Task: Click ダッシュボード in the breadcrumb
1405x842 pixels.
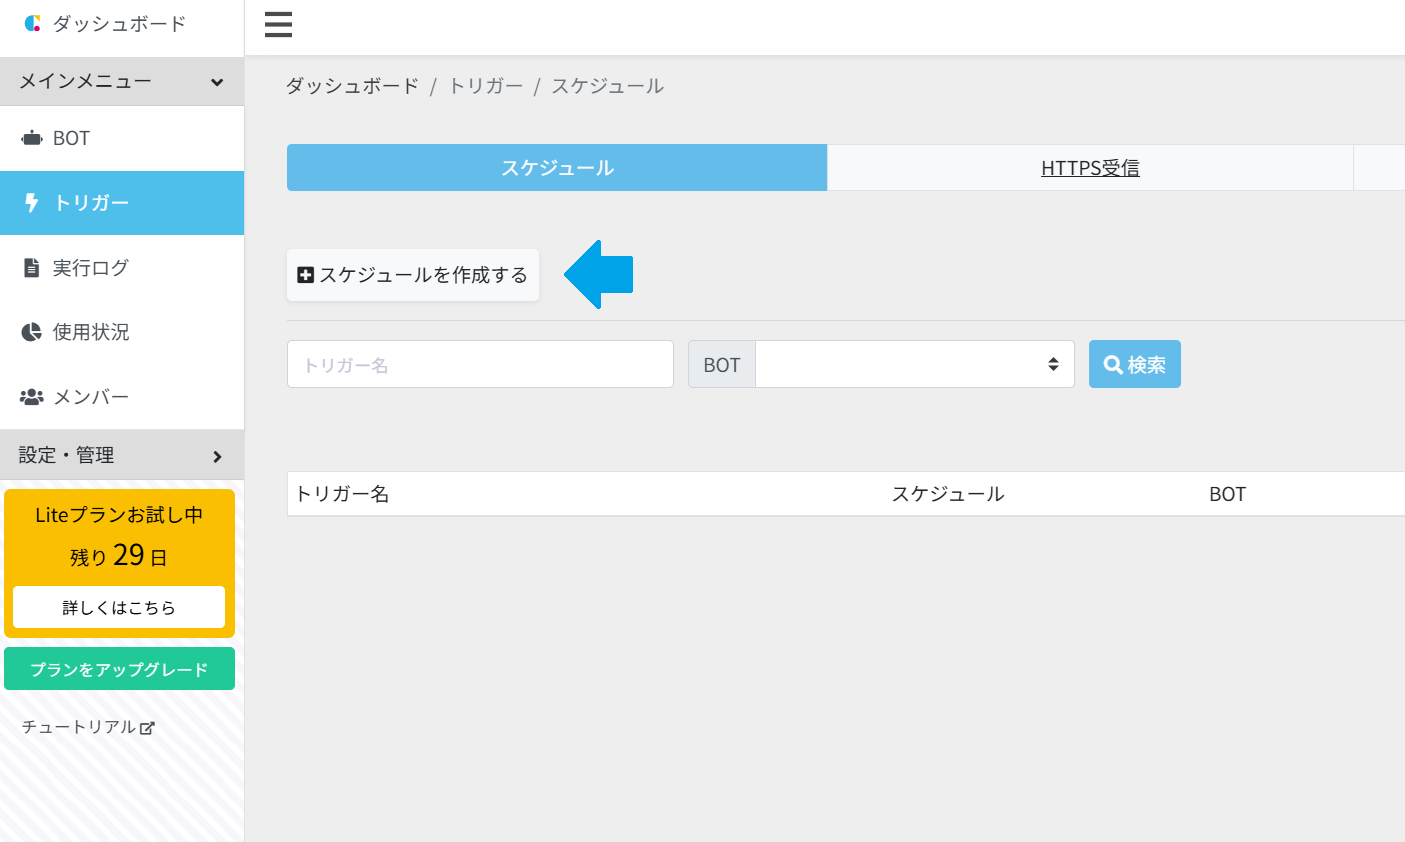Action: click(352, 86)
